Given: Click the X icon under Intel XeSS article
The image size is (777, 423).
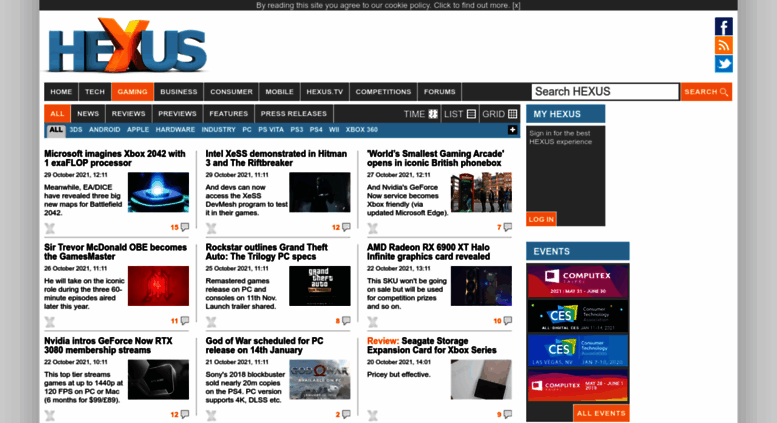Looking at the screenshot, I should pos(211,228).
